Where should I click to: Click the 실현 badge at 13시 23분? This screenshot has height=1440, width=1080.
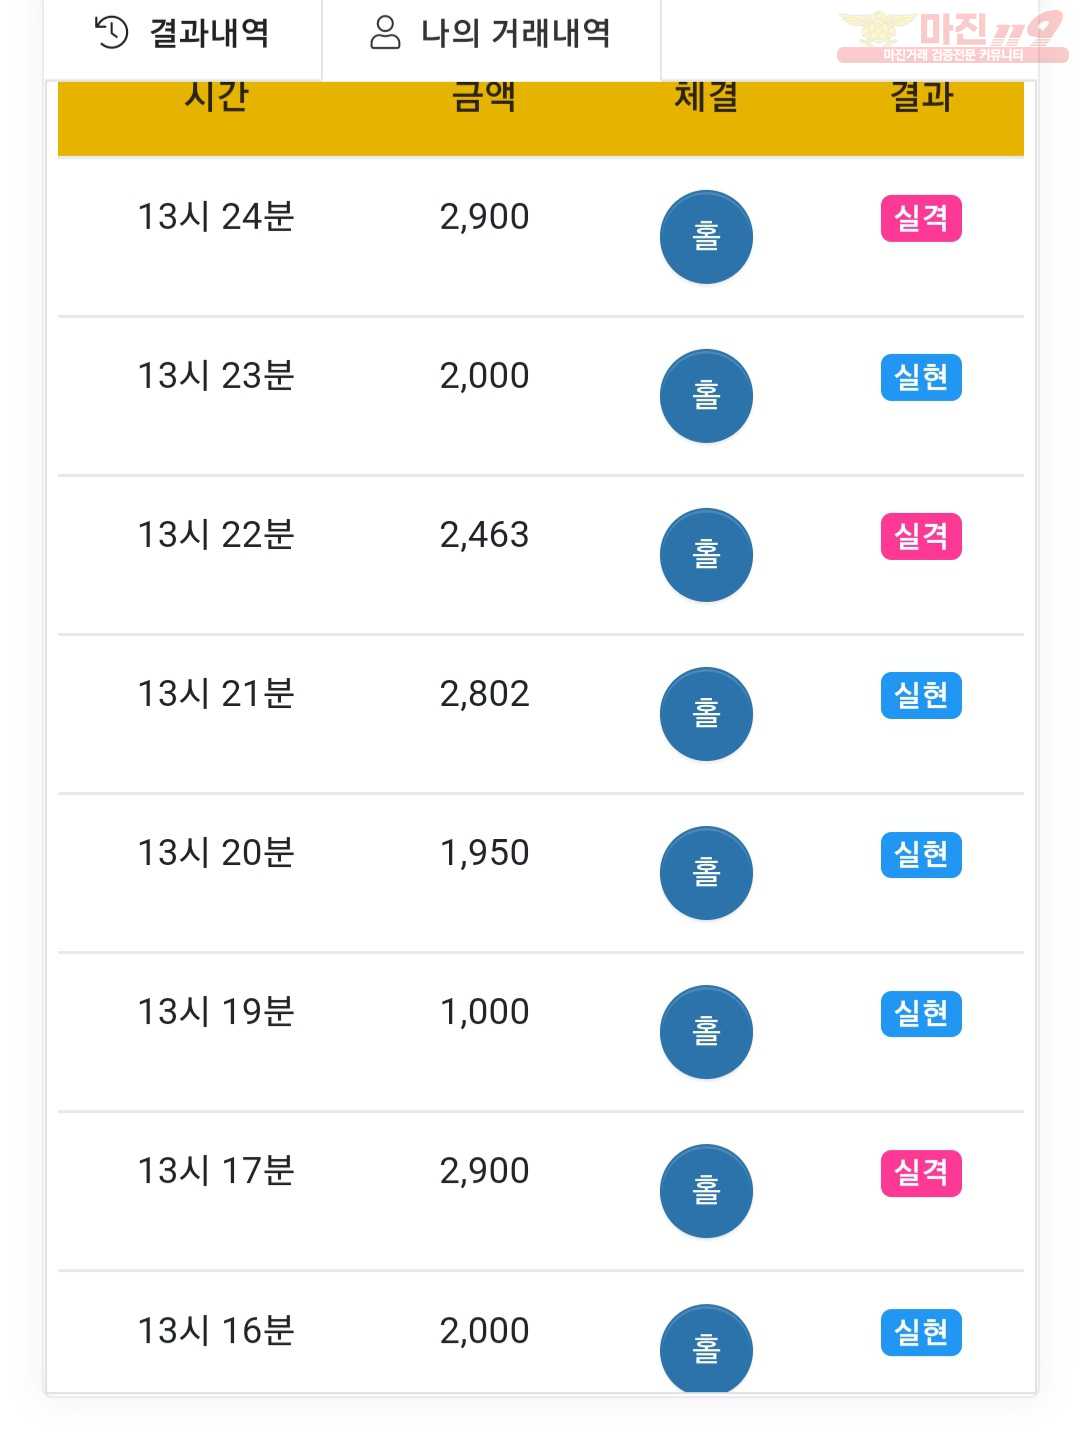click(x=921, y=377)
